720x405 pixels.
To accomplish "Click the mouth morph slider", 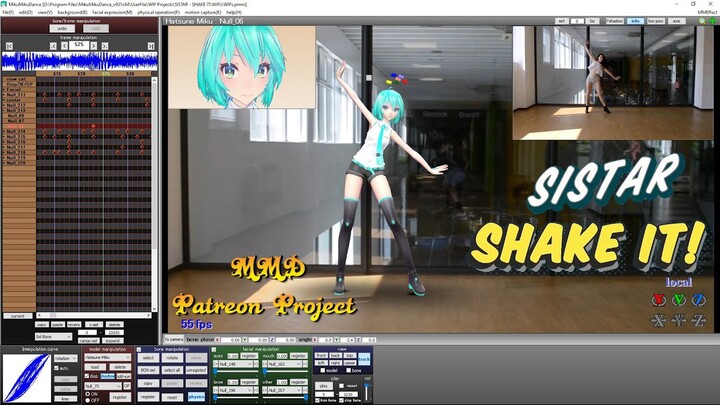I will [x=285, y=371].
